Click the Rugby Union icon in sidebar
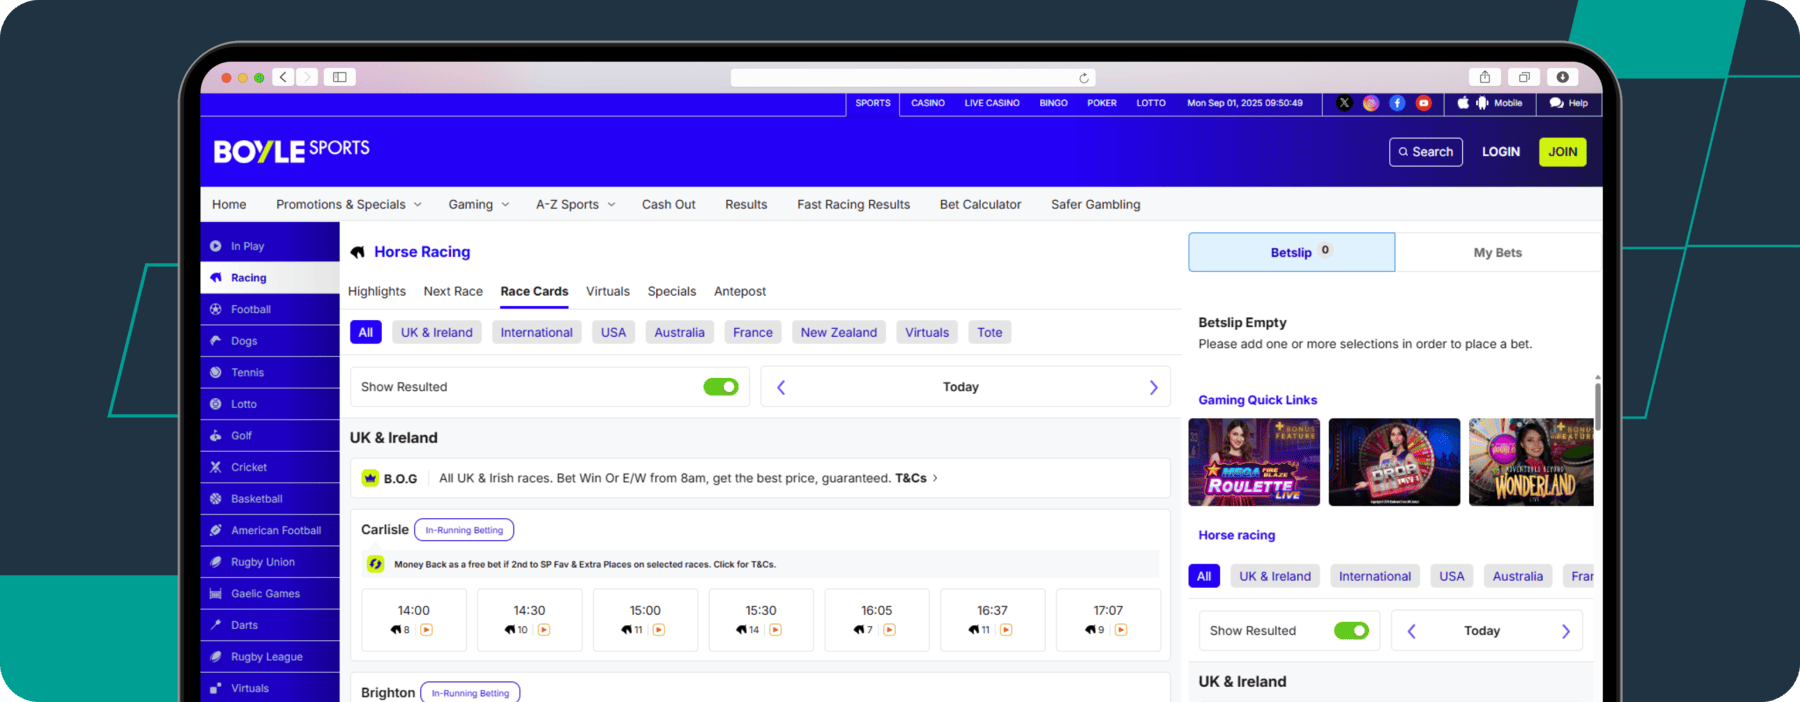The width and height of the screenshot is (1800, 702). click(215, 562)
